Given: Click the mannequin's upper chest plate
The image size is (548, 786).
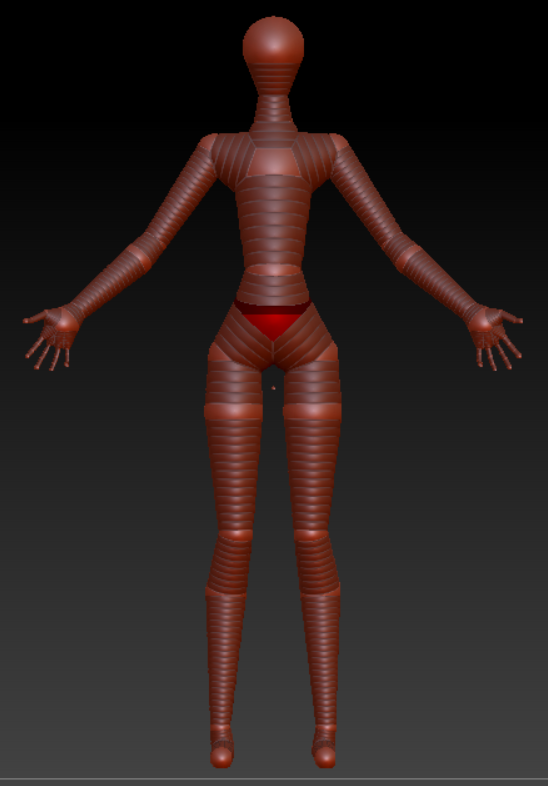Looking at the screenshot, I should tap(273, 161).
